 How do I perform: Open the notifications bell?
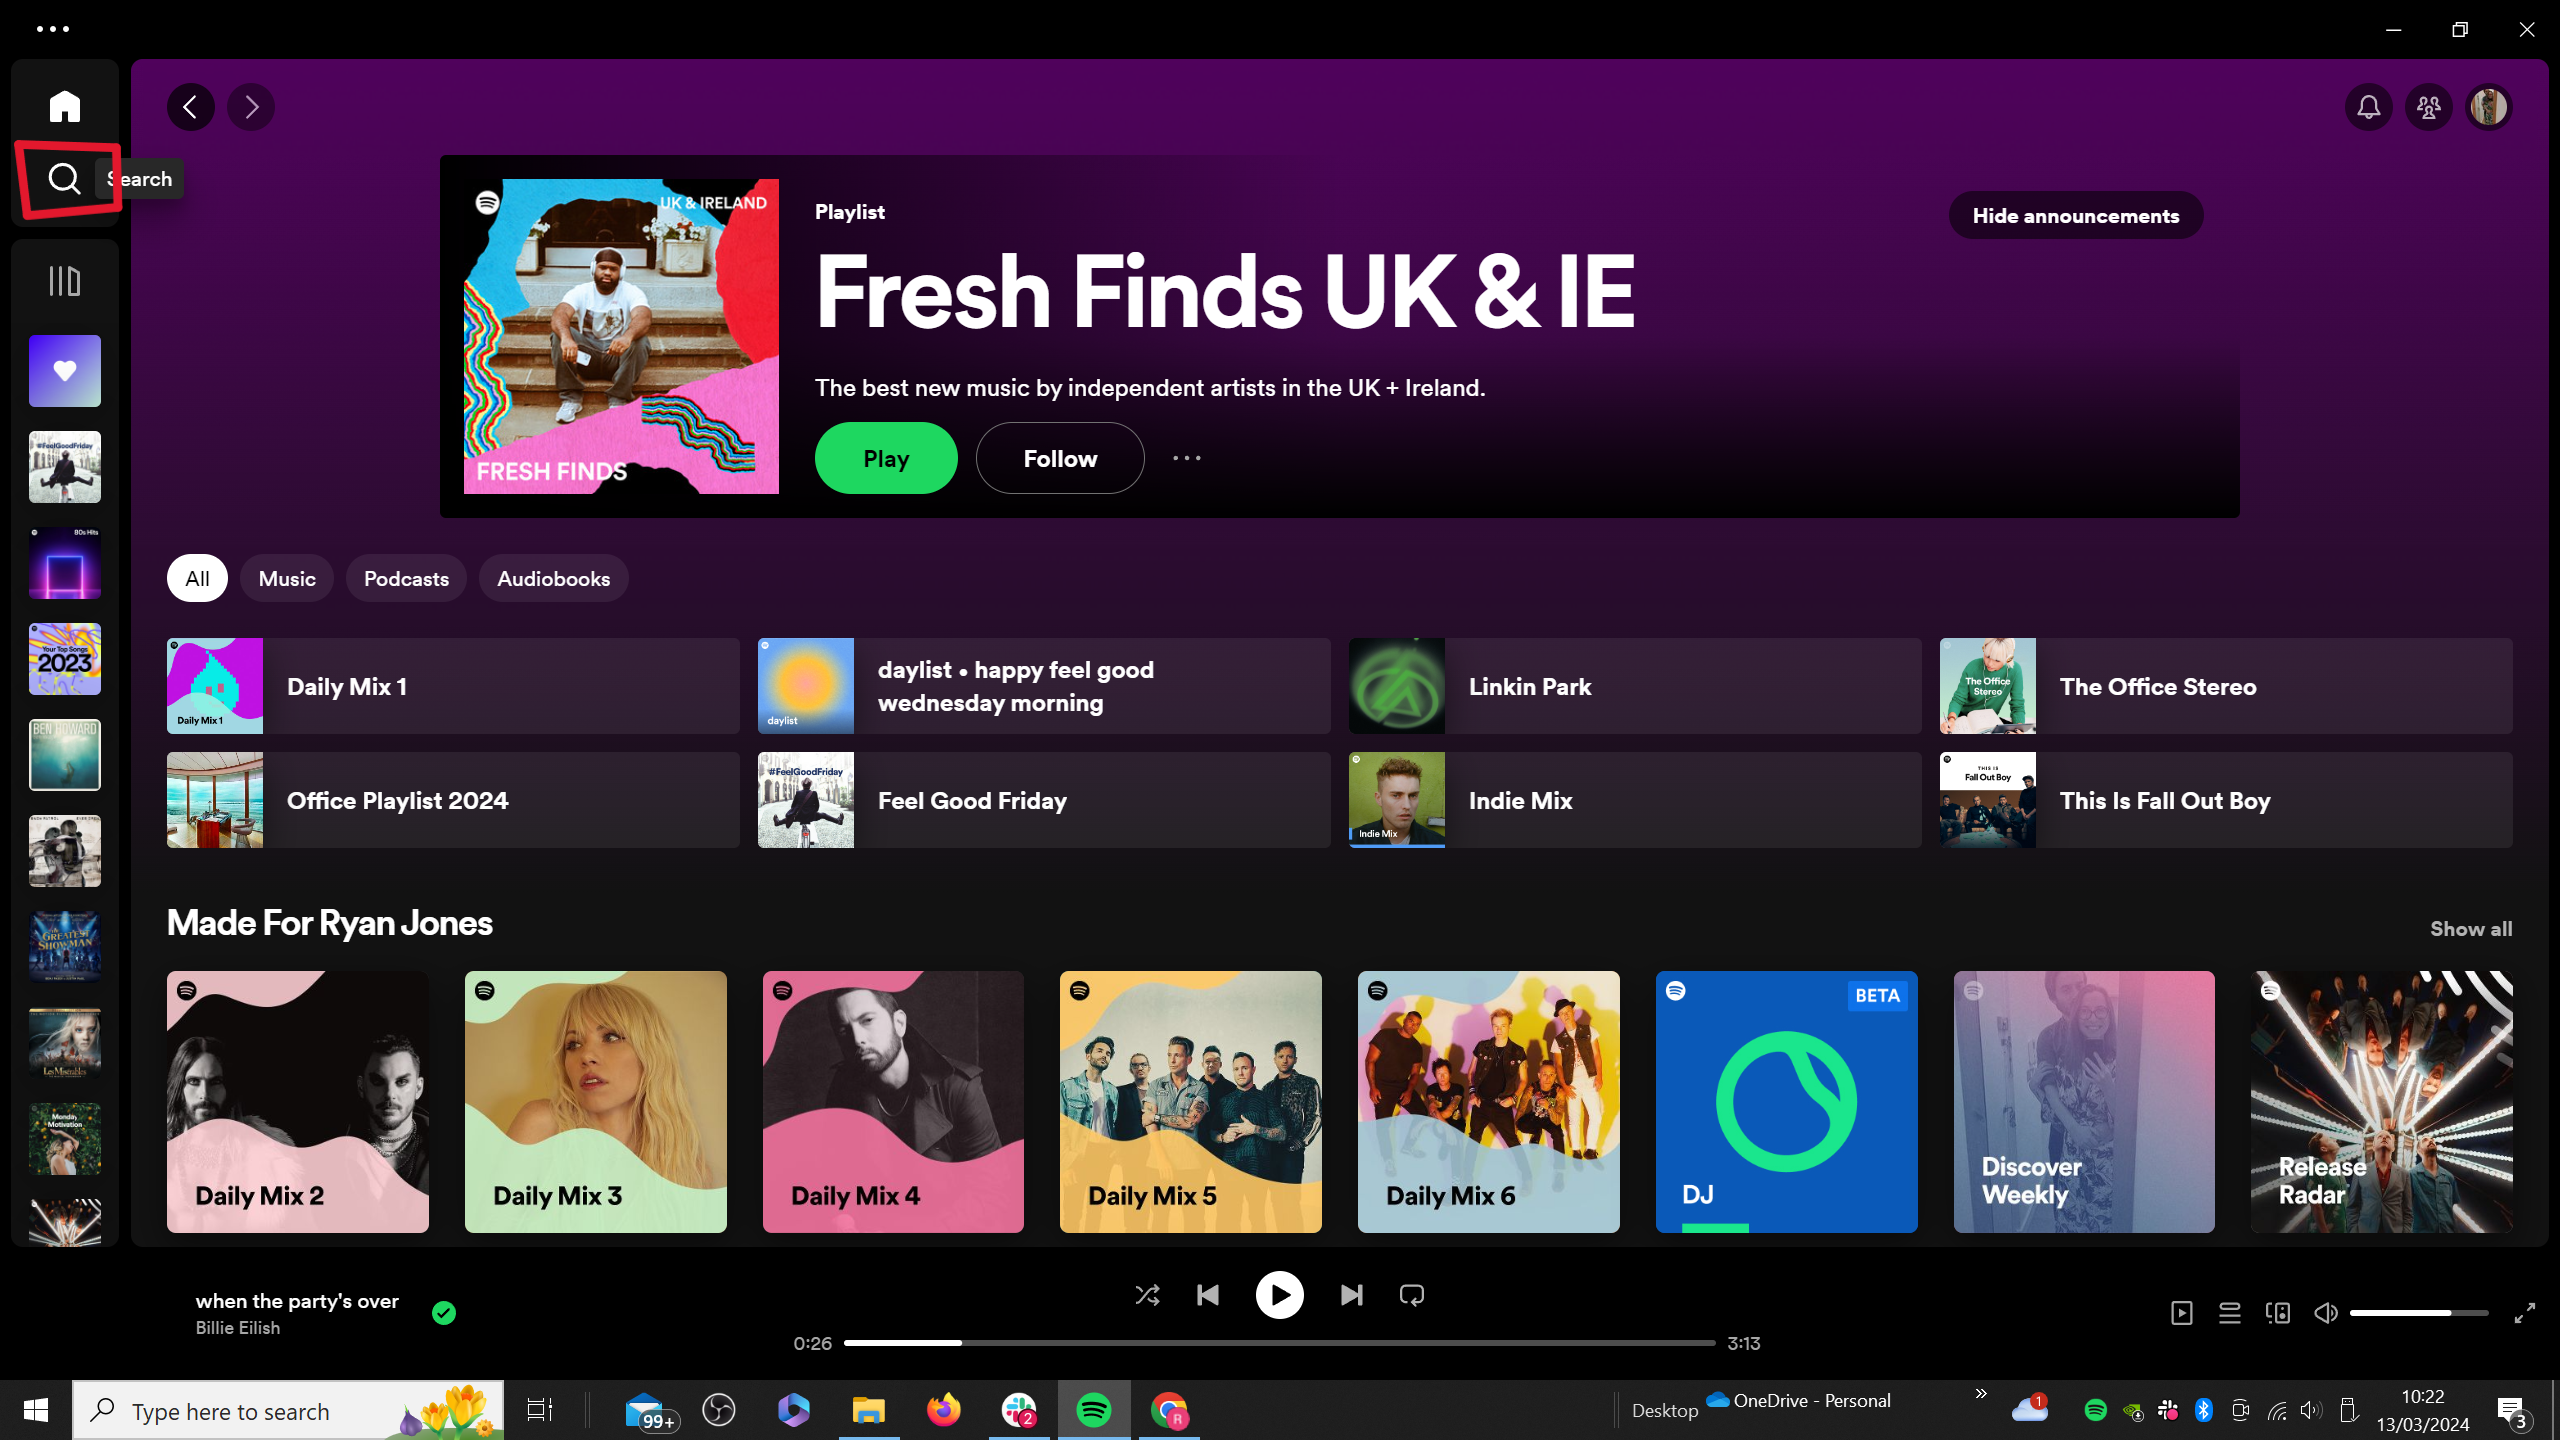tap(2369, 107)
